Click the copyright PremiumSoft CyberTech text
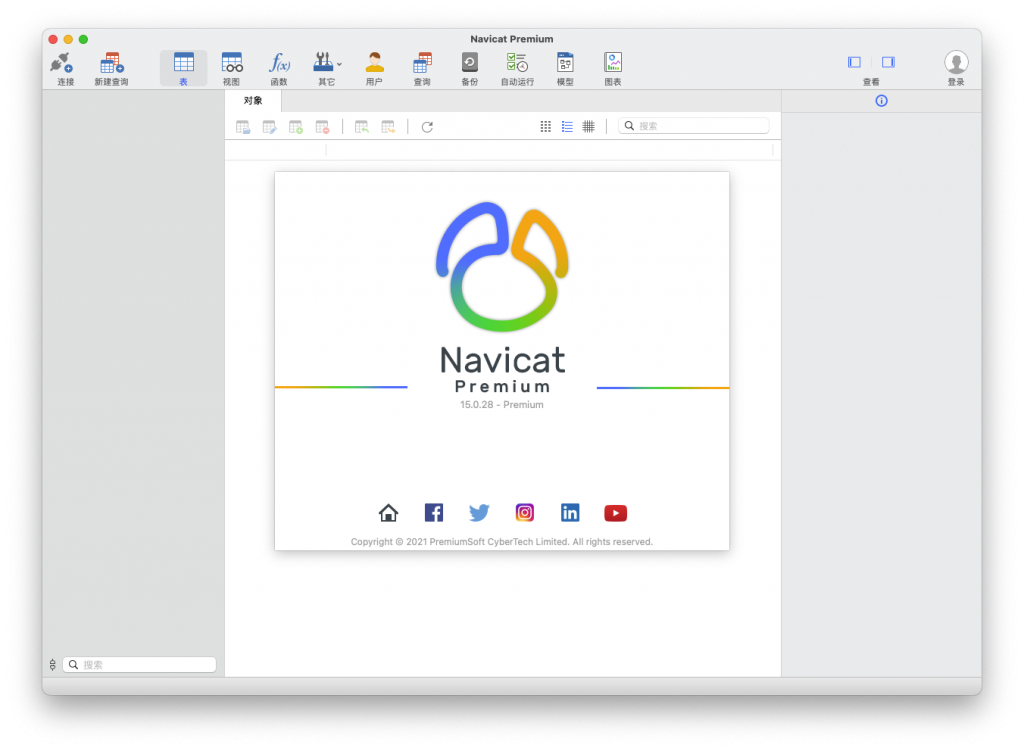Viewport: 1024px width, 751px height. [x=502, y=542]
